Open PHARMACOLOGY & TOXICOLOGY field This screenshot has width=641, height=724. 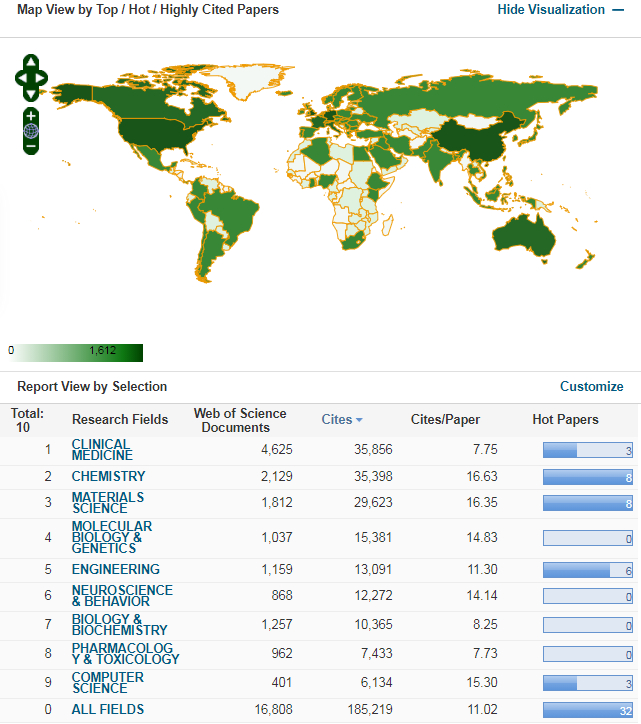click(126, 653)
